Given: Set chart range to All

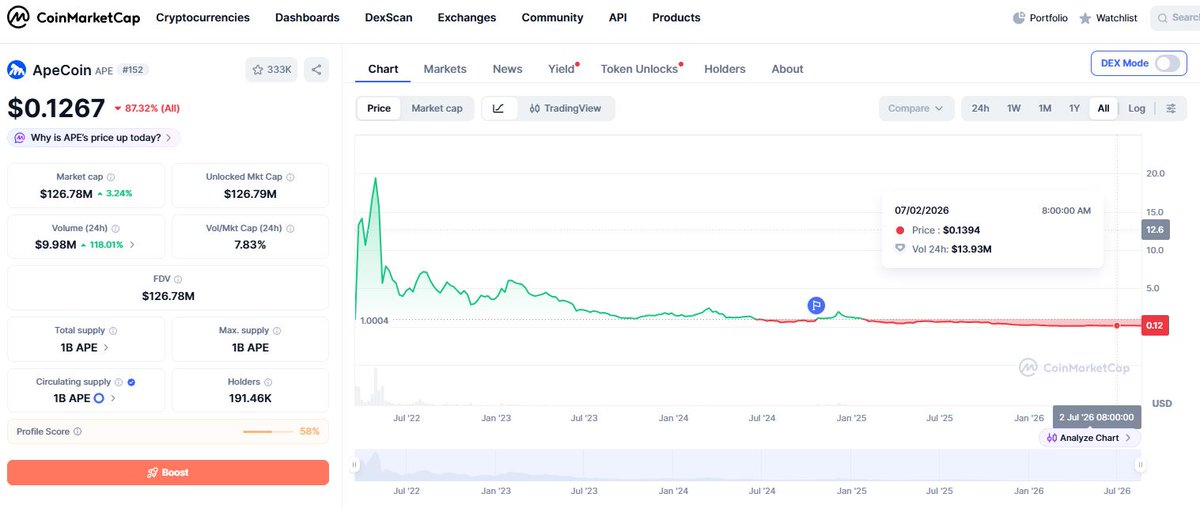Looking at the screenshot, I should tap(1103, 108).
